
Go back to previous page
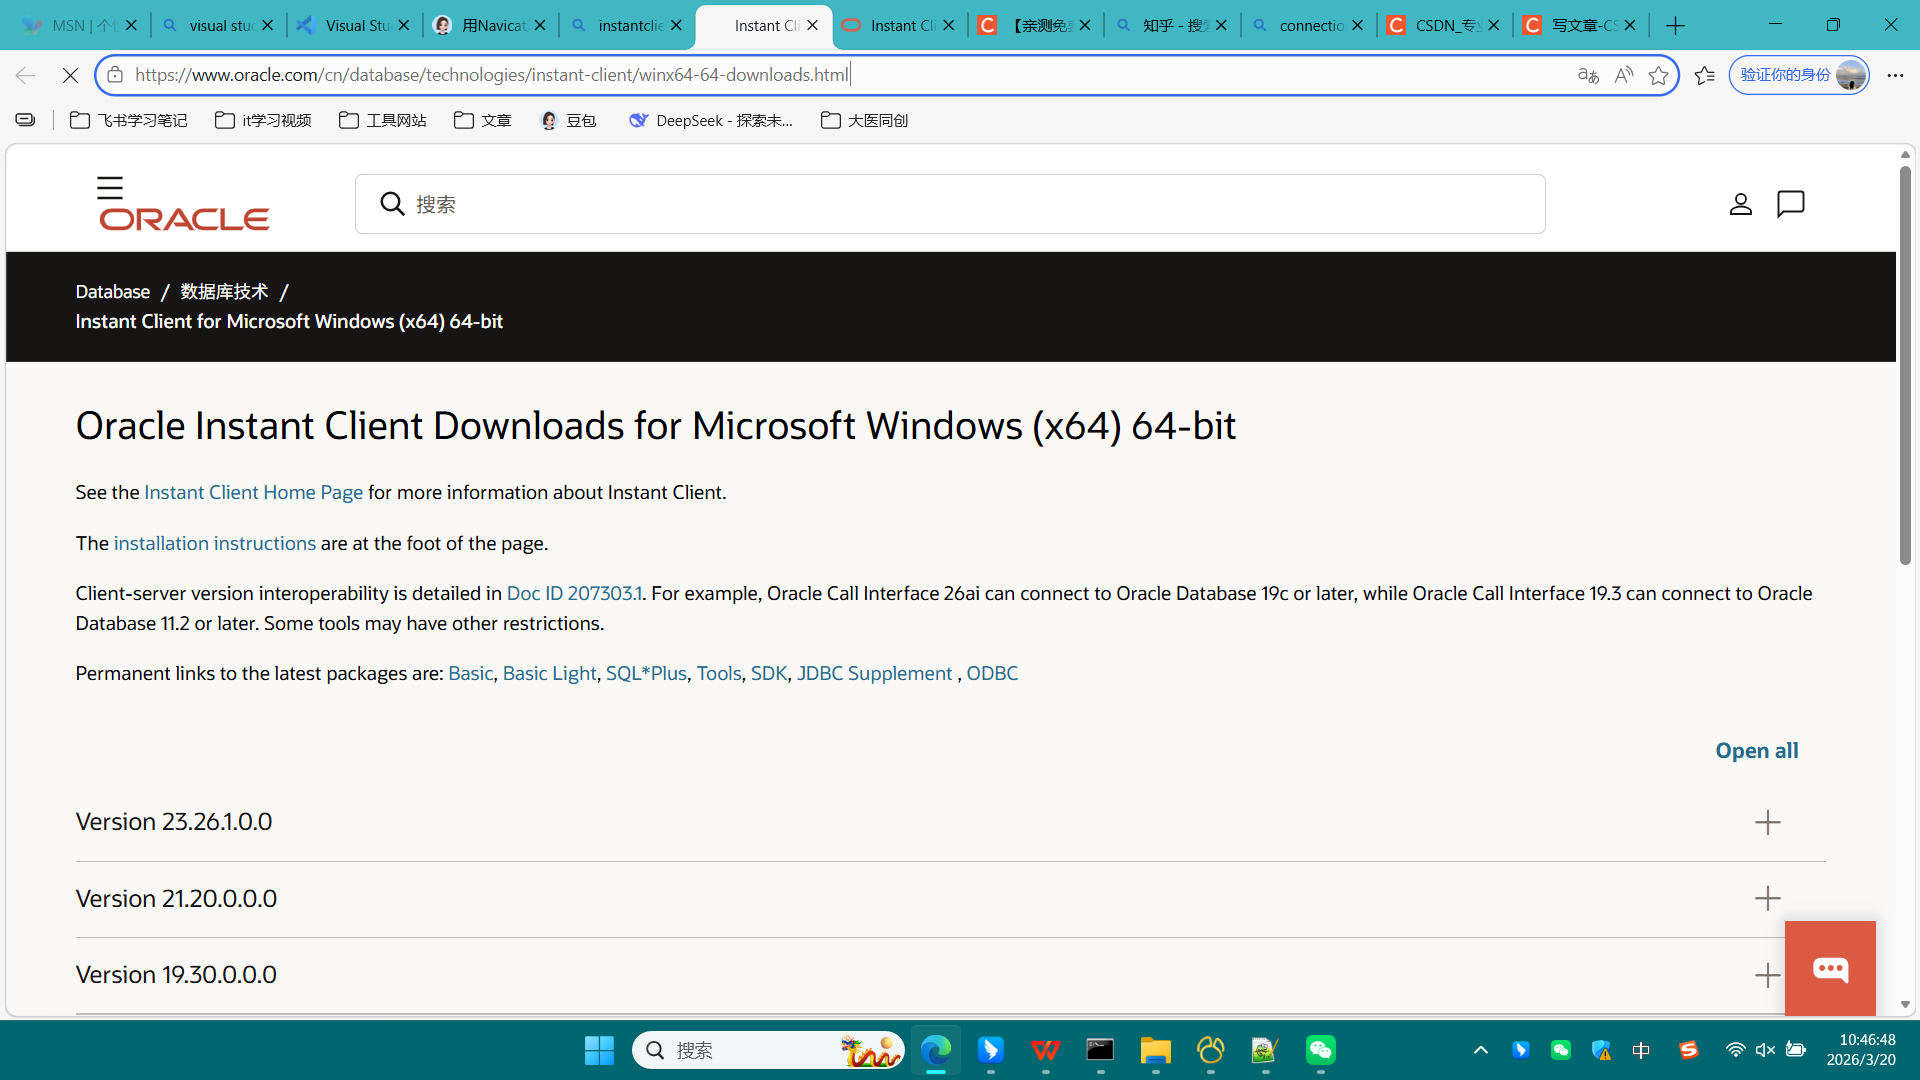click(x=25, y=75)
